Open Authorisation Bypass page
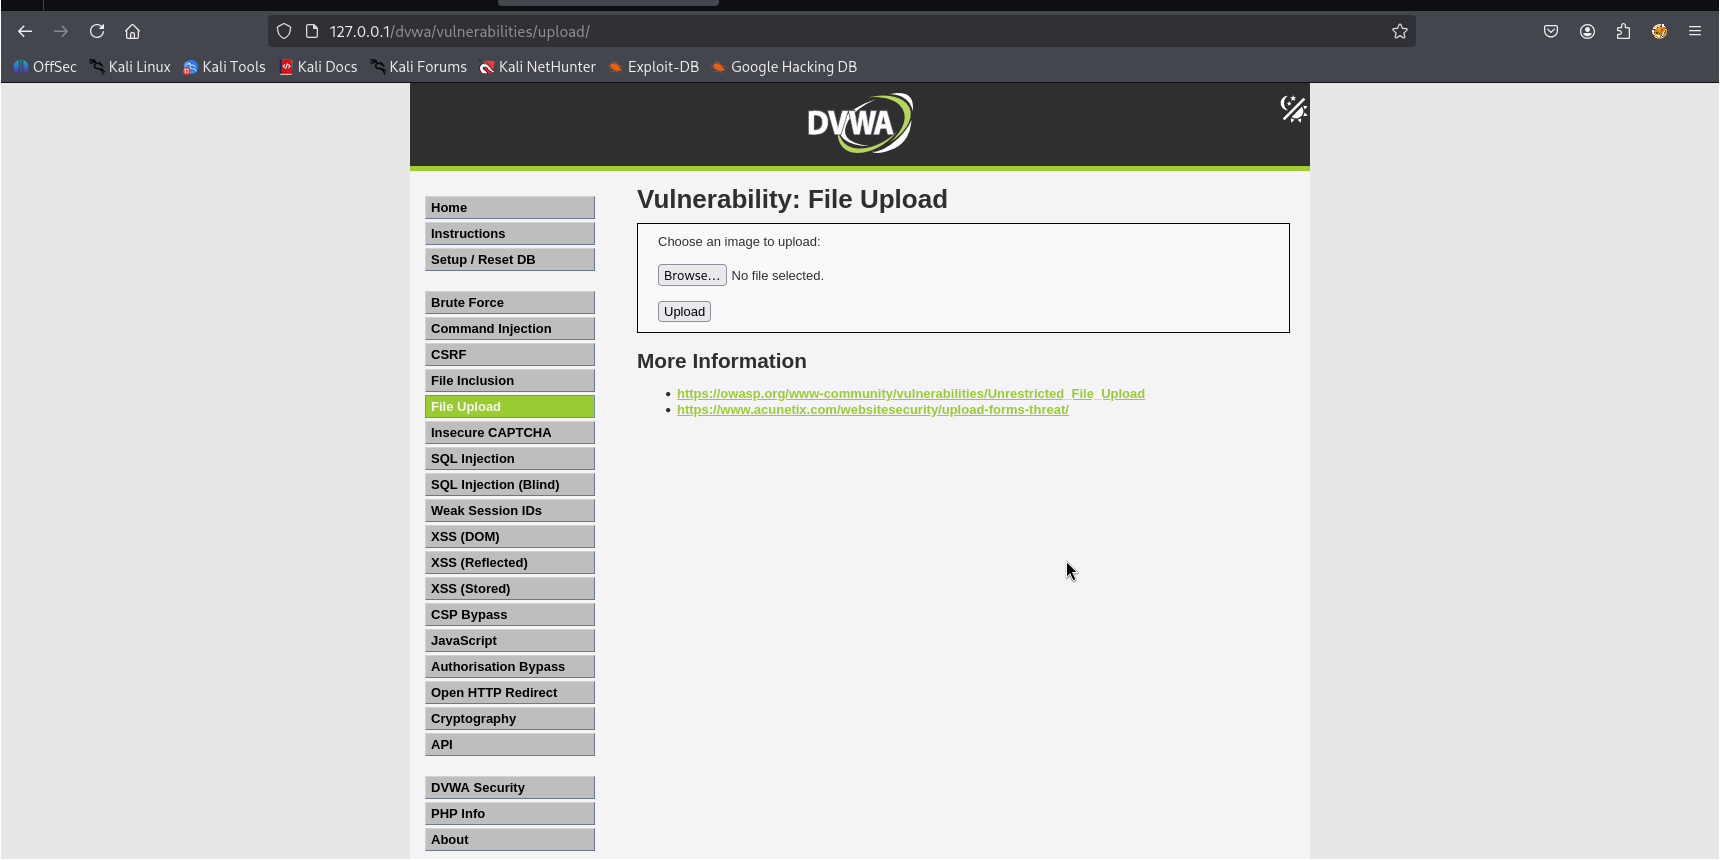The image size is (1720, 860). (510, 666)
